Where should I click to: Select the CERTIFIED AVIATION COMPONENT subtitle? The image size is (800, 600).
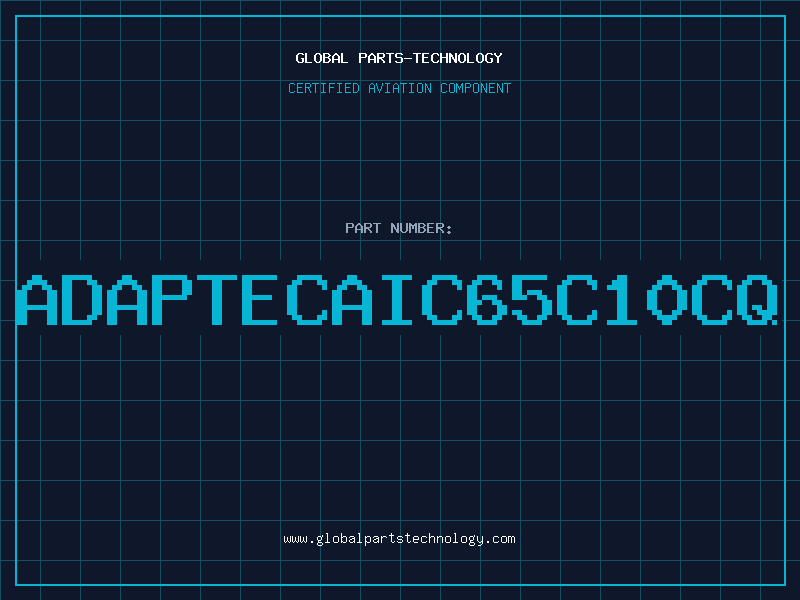coord(399,88)
